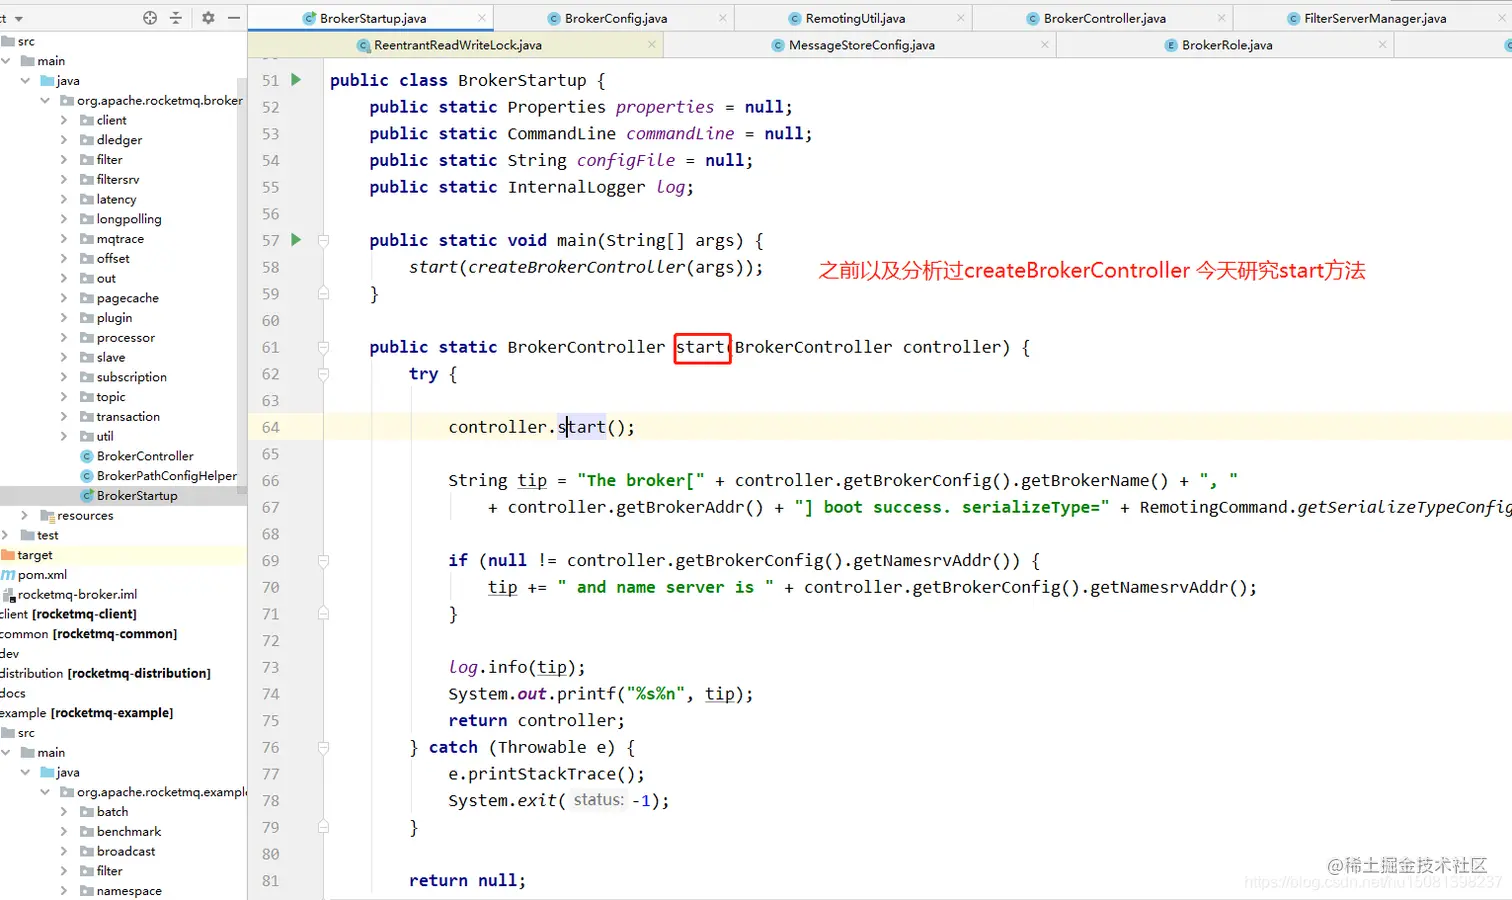Click the collapse all icon in project panel
Image resolution: width=1512 pixels, height=900 pixels.
click(176, 18)
